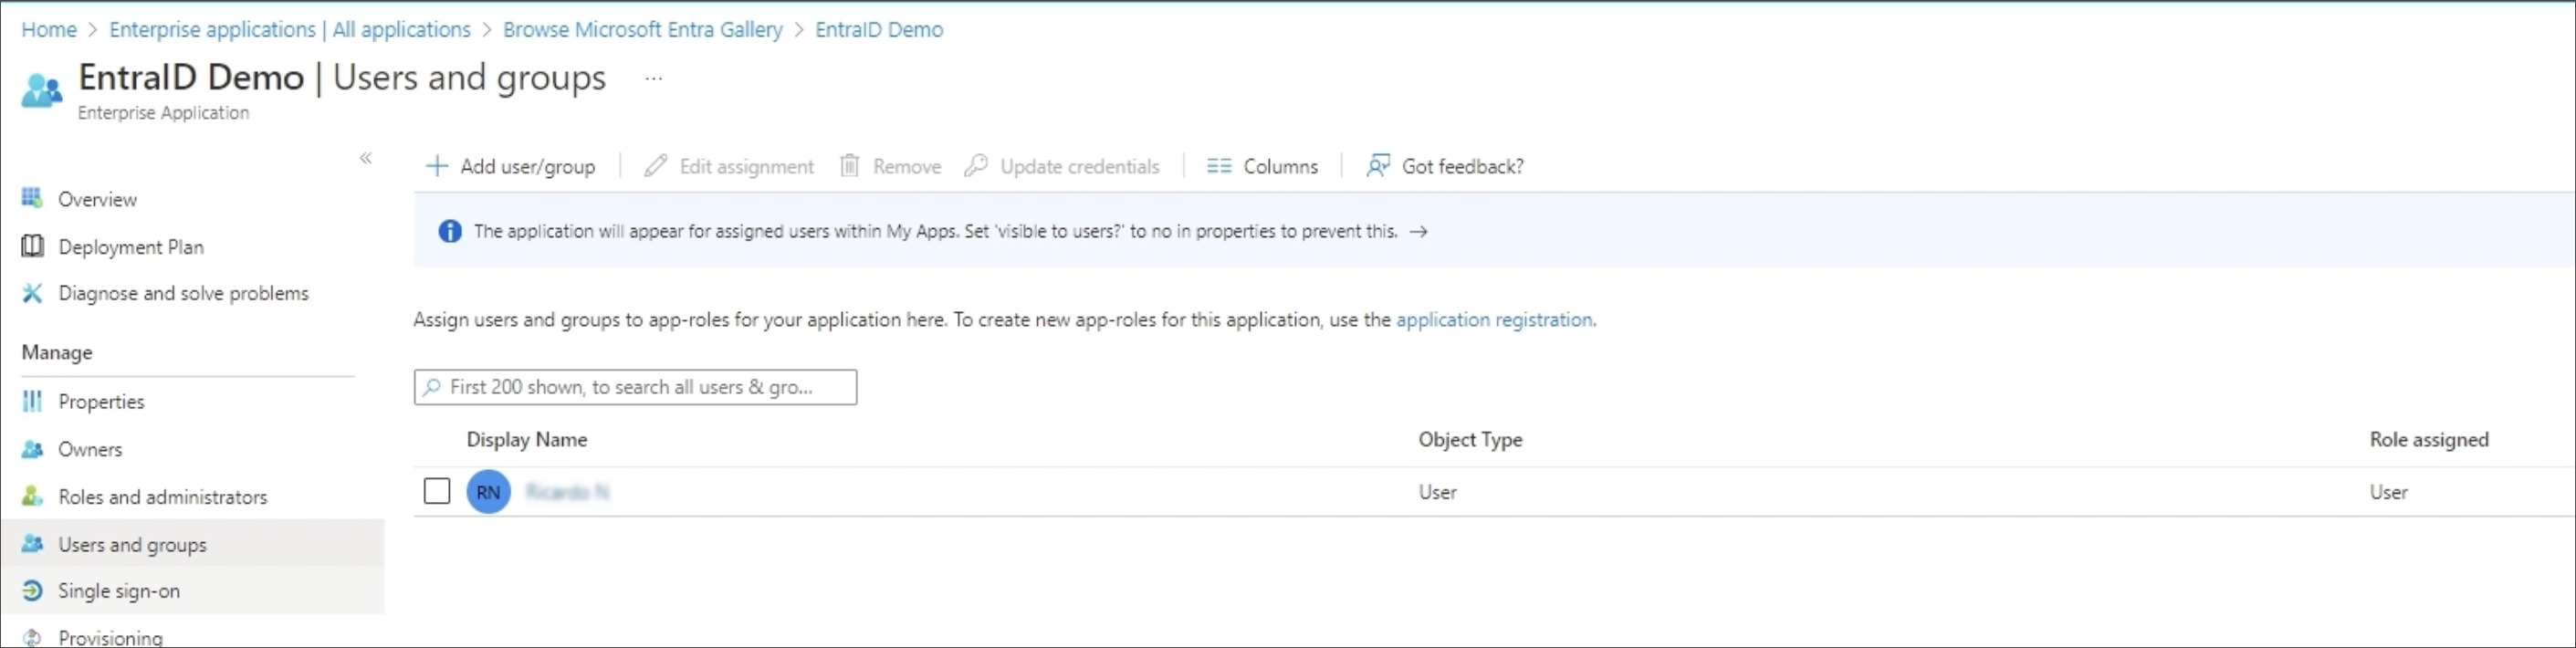Click the Update credentials key icon
The image size is (2576, 648).
[x=976, y=166]
